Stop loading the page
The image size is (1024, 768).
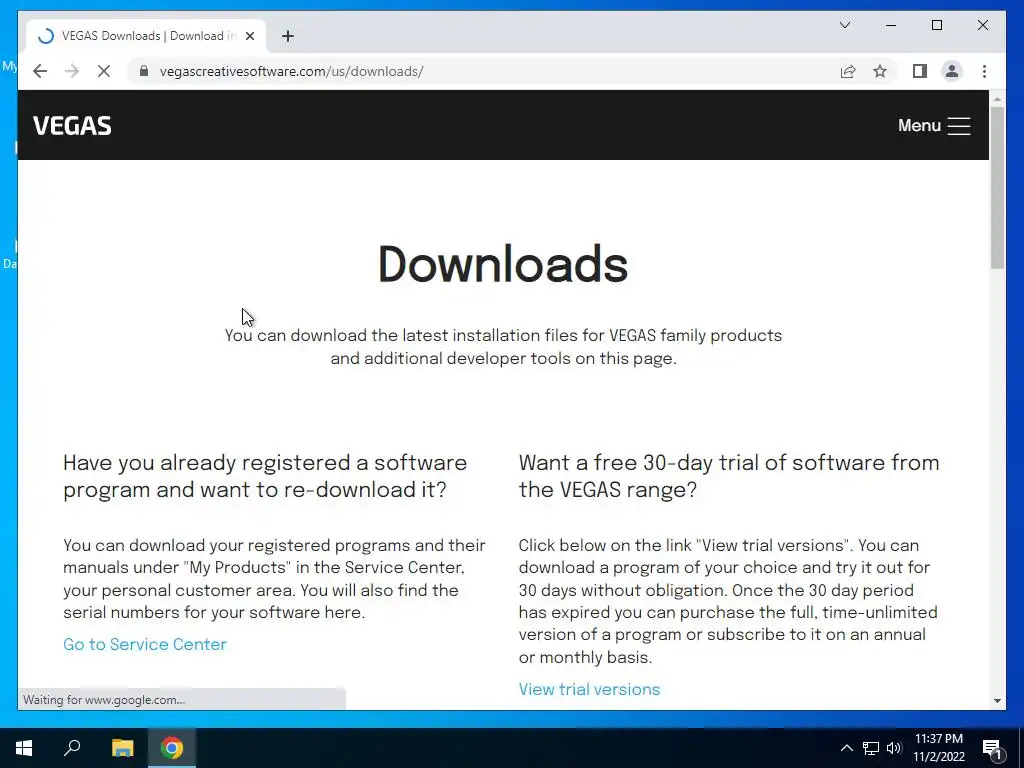coord(104,71)
